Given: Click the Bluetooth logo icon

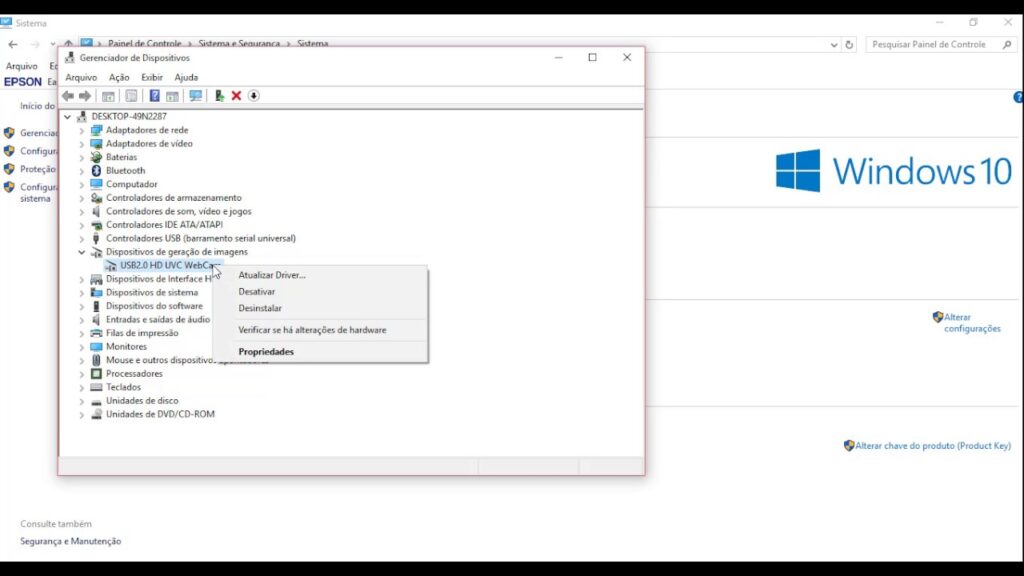Looking at the screenshot, I should click(x=96, y=170).
